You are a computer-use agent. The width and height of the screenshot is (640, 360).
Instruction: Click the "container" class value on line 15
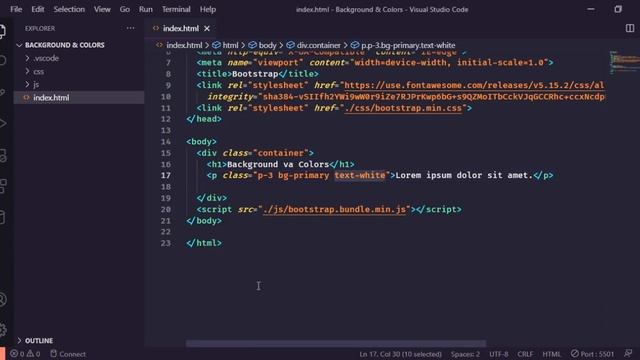click(281, 153)
